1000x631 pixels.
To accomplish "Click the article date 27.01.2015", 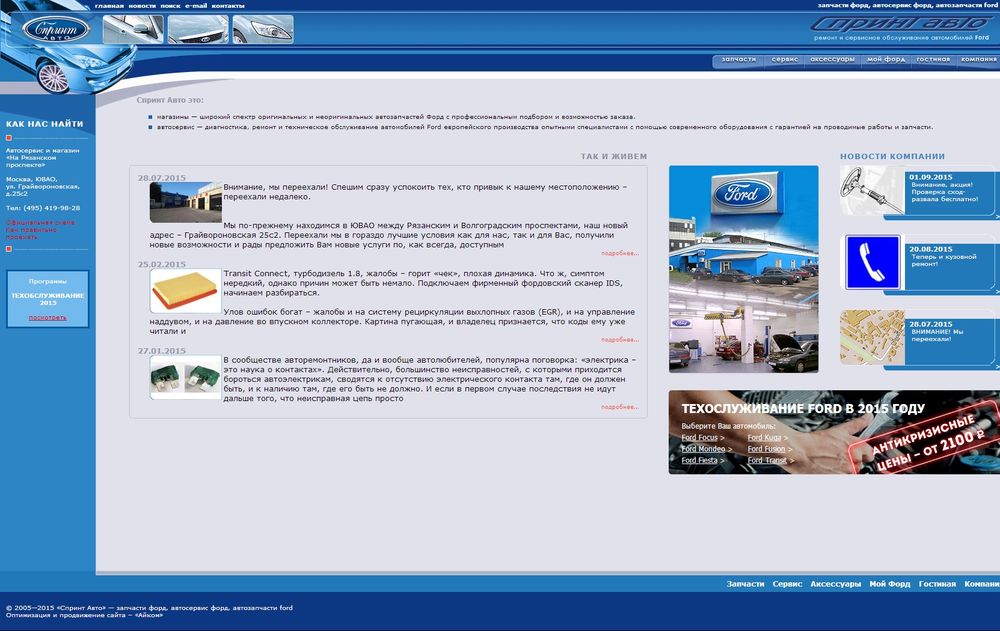I will tap(162, 351).
